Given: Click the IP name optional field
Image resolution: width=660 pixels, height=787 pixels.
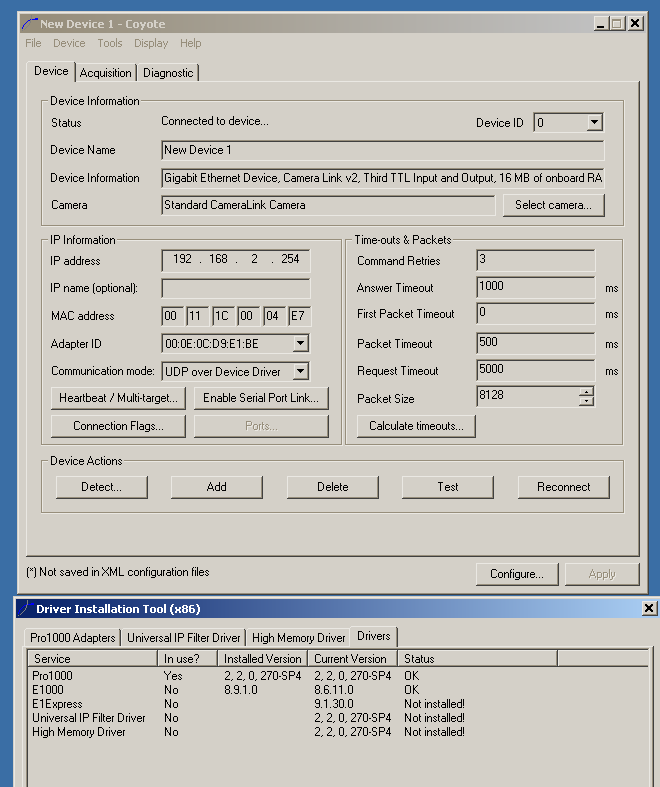Looking at the screenshot, I should point(236,288).
